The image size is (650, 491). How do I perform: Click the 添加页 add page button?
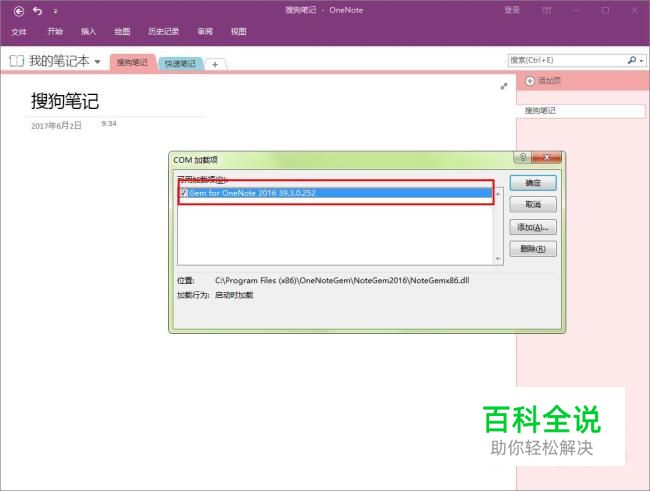[x=543, y=81]
